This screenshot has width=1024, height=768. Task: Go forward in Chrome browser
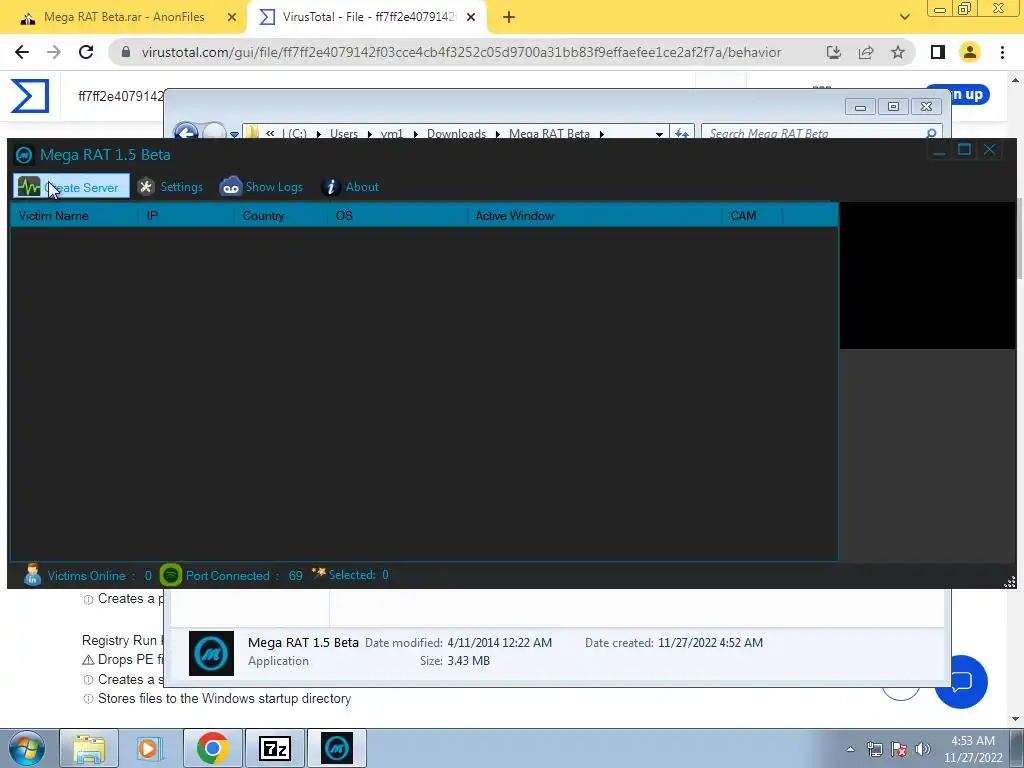tap(54, 52)
